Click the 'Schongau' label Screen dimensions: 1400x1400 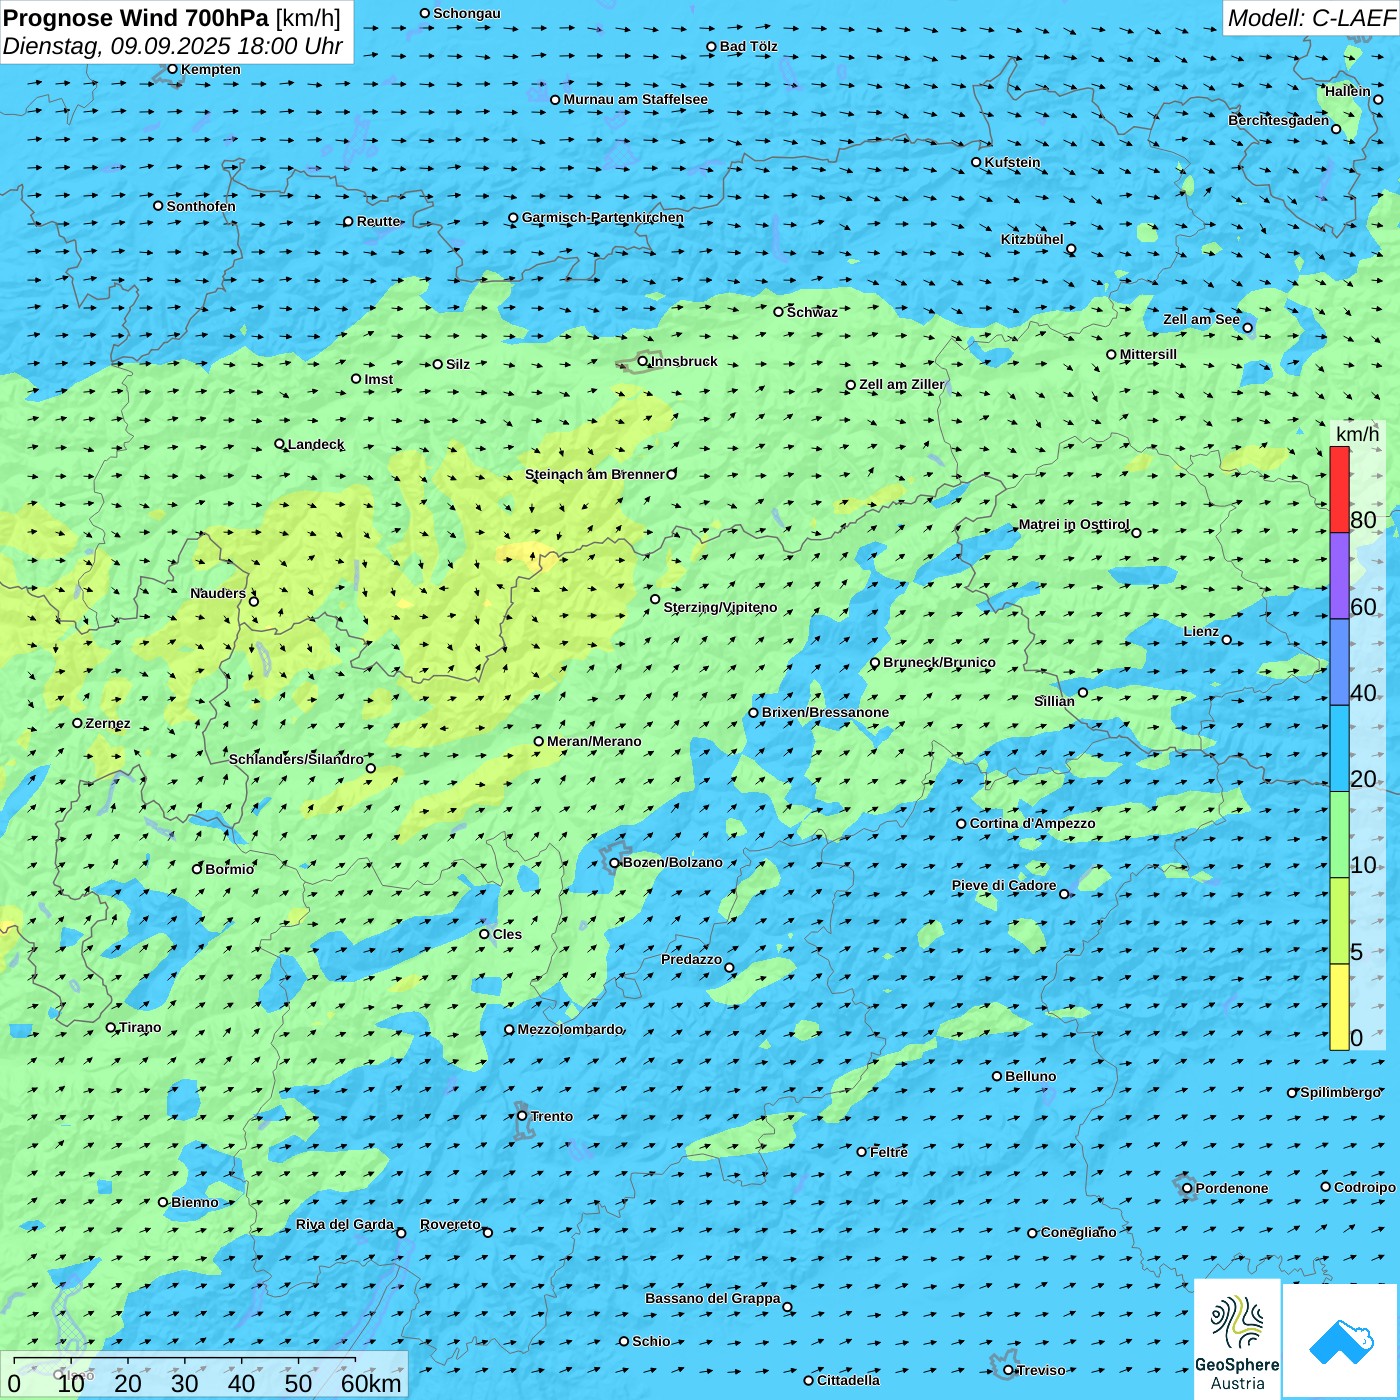pyautogui.click(x=467, y=13)
